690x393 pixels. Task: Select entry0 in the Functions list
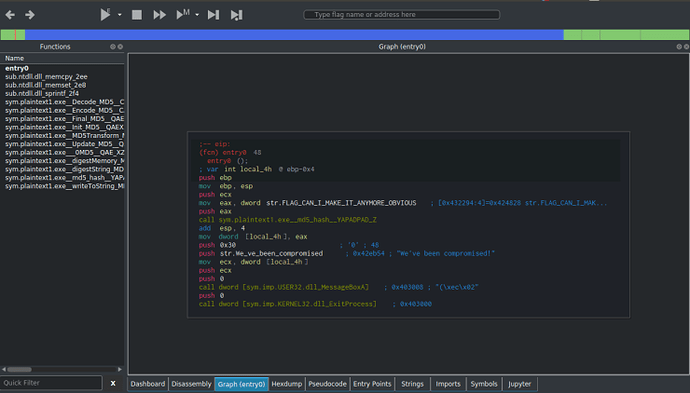[x=62, y=68]
